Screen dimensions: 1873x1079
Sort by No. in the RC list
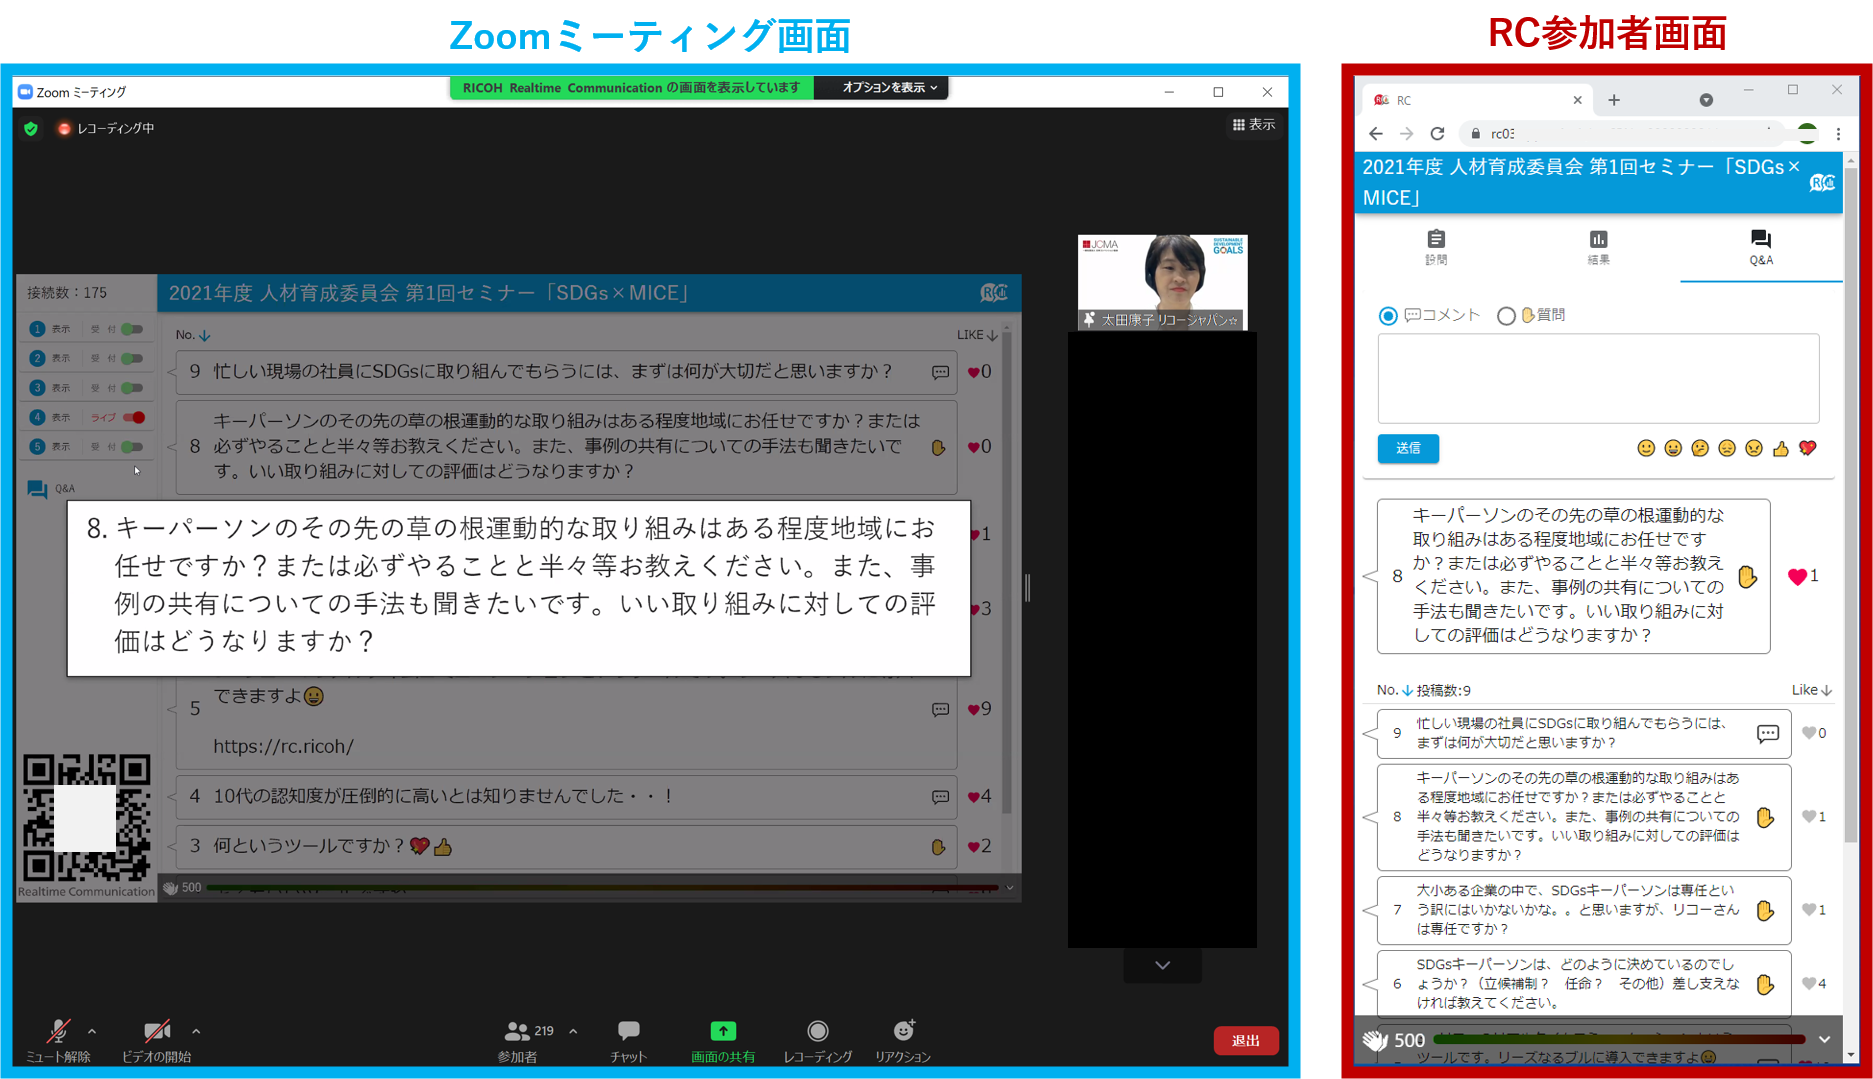(x=1394, y=690)
